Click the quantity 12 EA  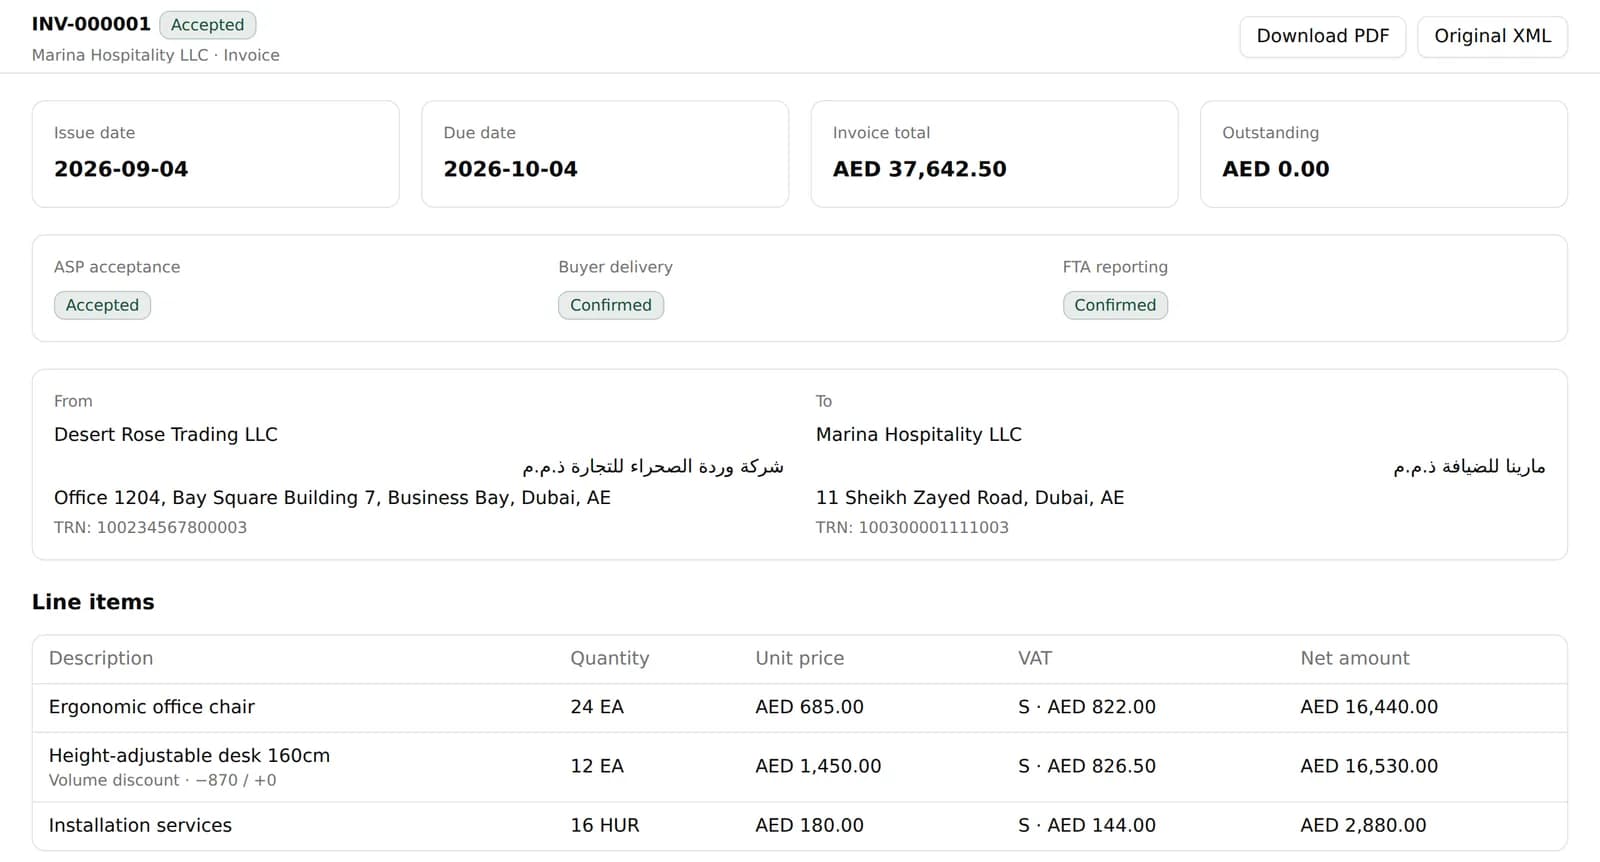pos(597,766)
